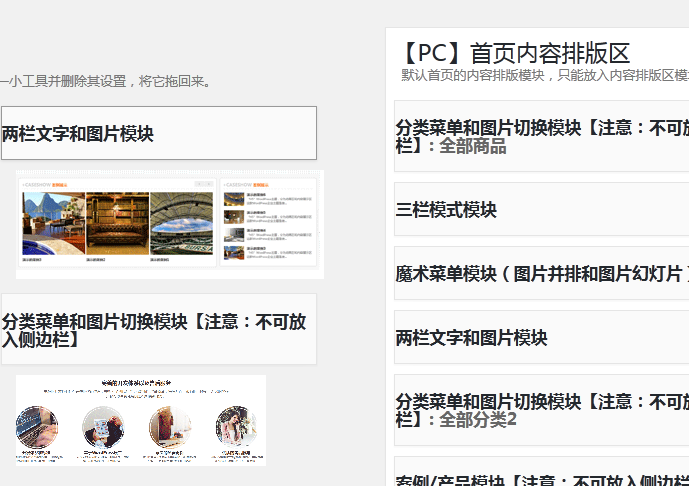The image size is (689, 486).
Task: Click the description 默认首页的内容排版模块 text
Action: click(545, 75)
